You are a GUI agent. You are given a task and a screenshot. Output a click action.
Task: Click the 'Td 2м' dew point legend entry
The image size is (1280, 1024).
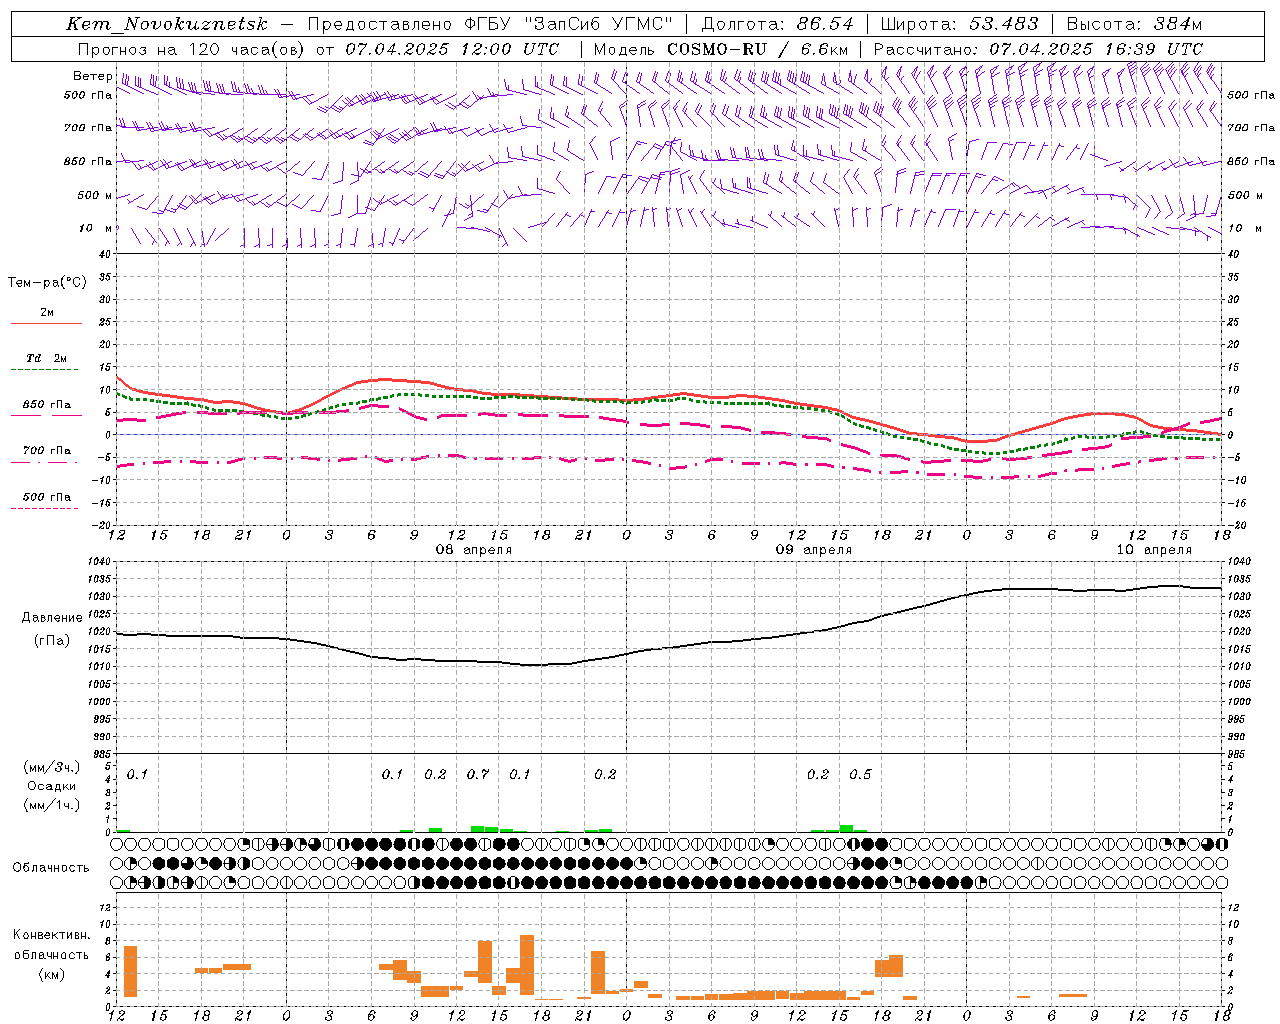tap(47, 358)
